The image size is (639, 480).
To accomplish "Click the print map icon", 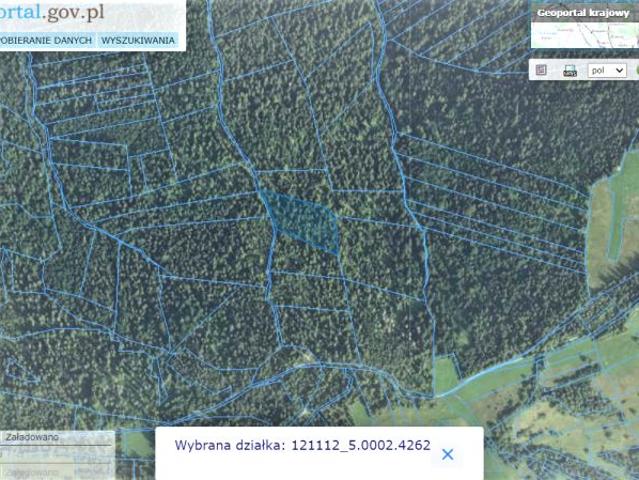I will point(570,70).
